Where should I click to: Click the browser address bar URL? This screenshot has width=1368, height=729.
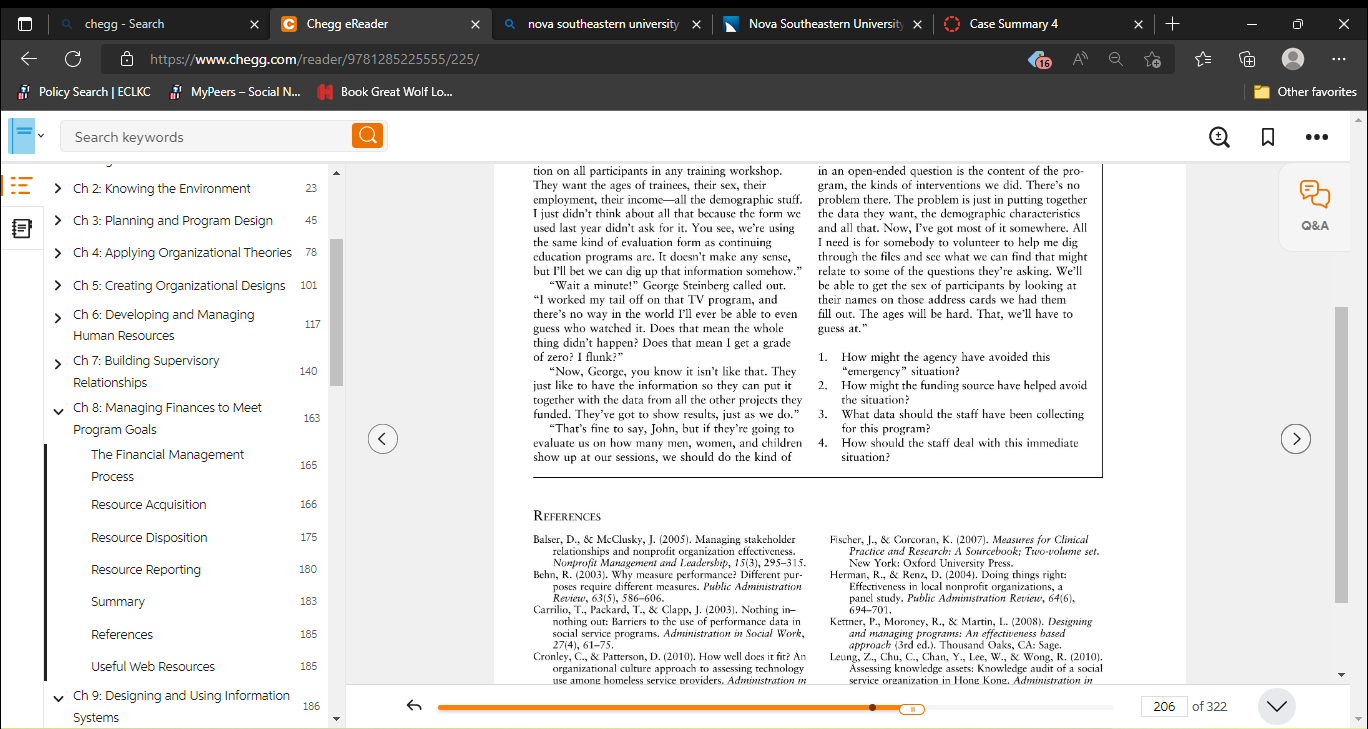[314, 59]
